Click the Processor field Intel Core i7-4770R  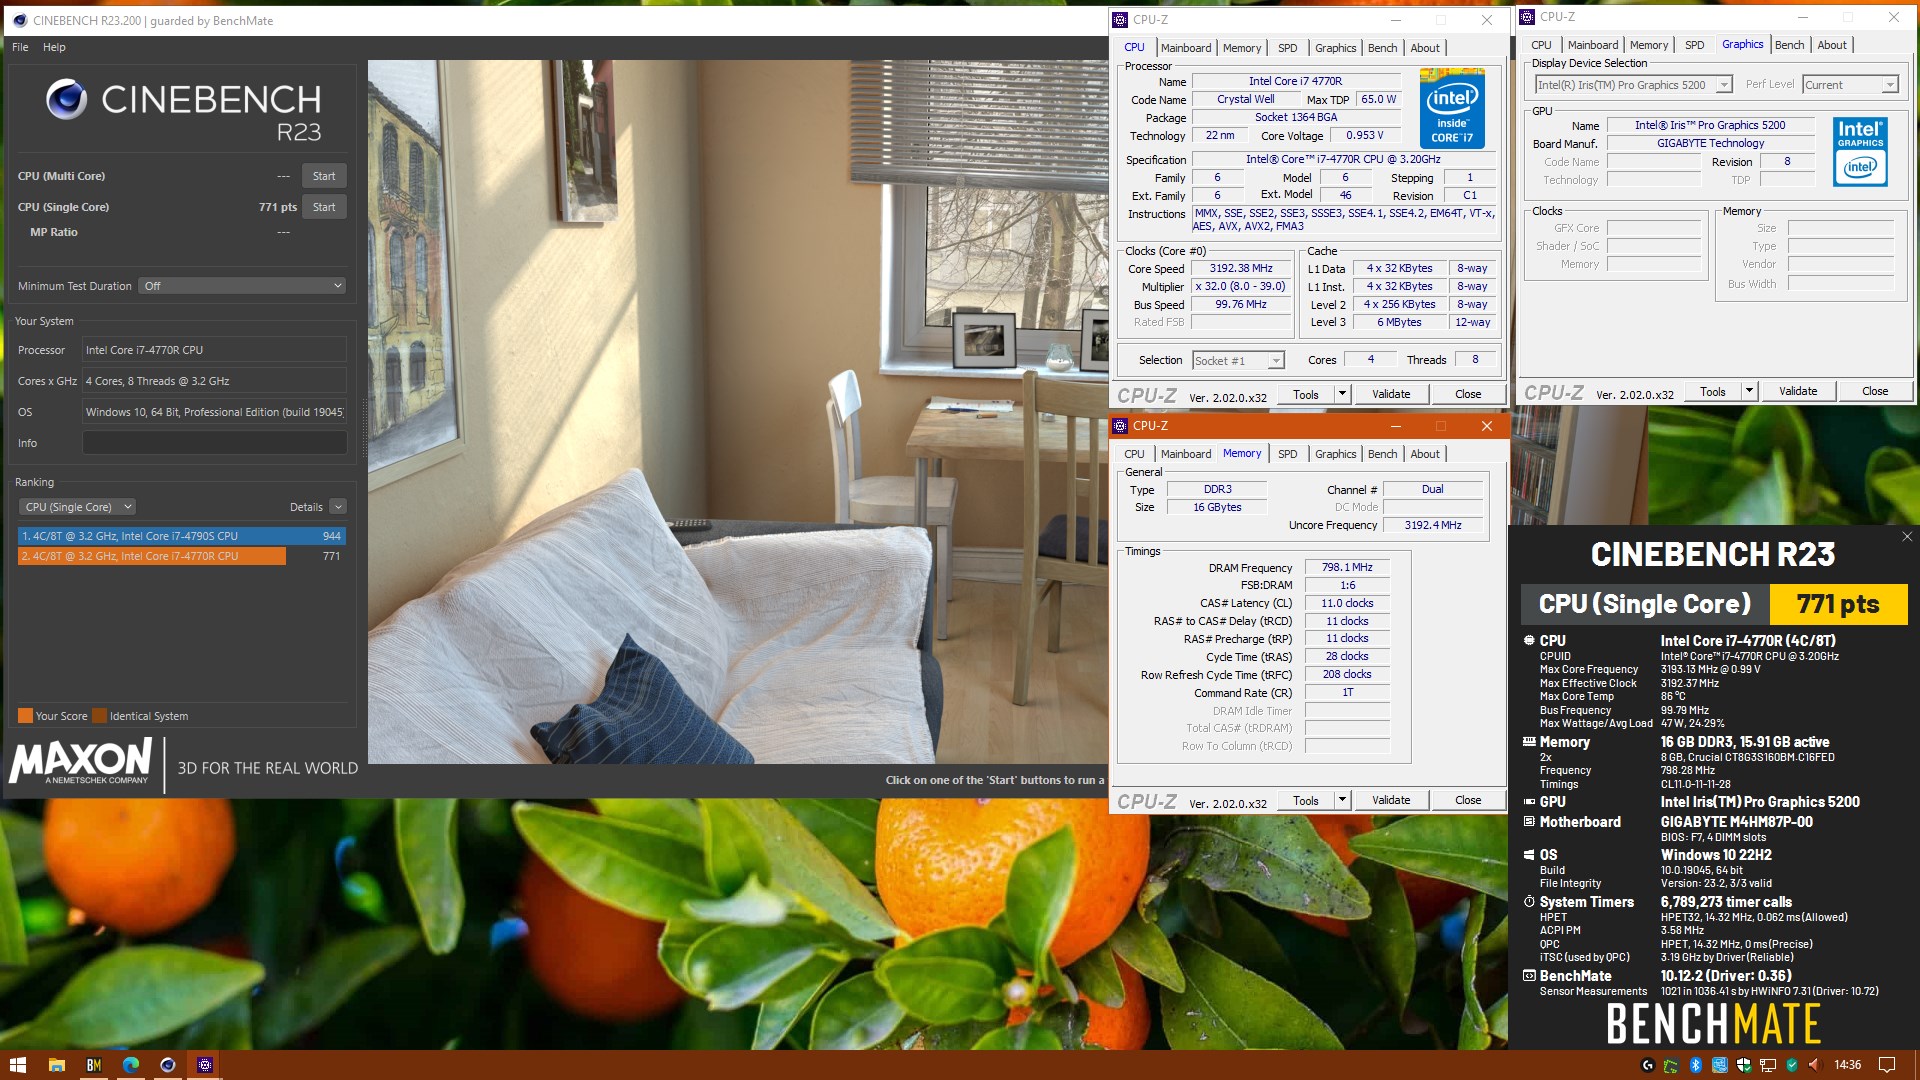(x=215, y=350)
